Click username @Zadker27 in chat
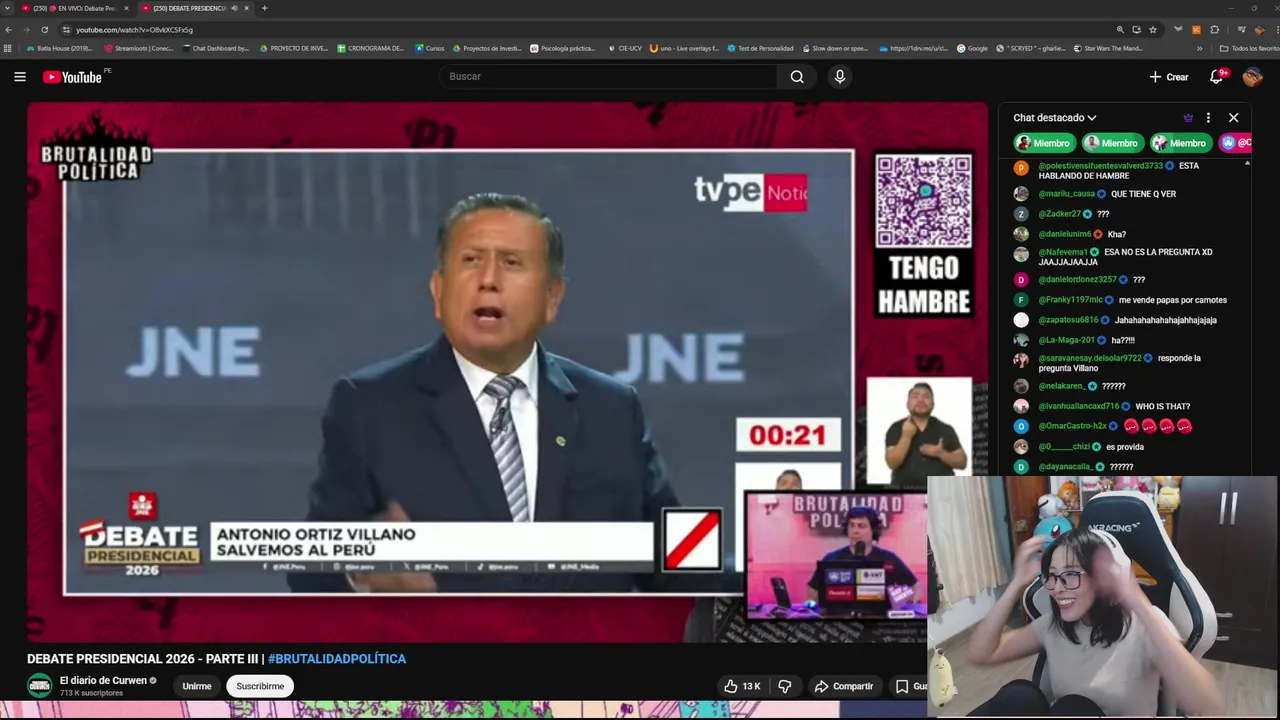This screenshot has height=720, width=1280. (1059, 214)
